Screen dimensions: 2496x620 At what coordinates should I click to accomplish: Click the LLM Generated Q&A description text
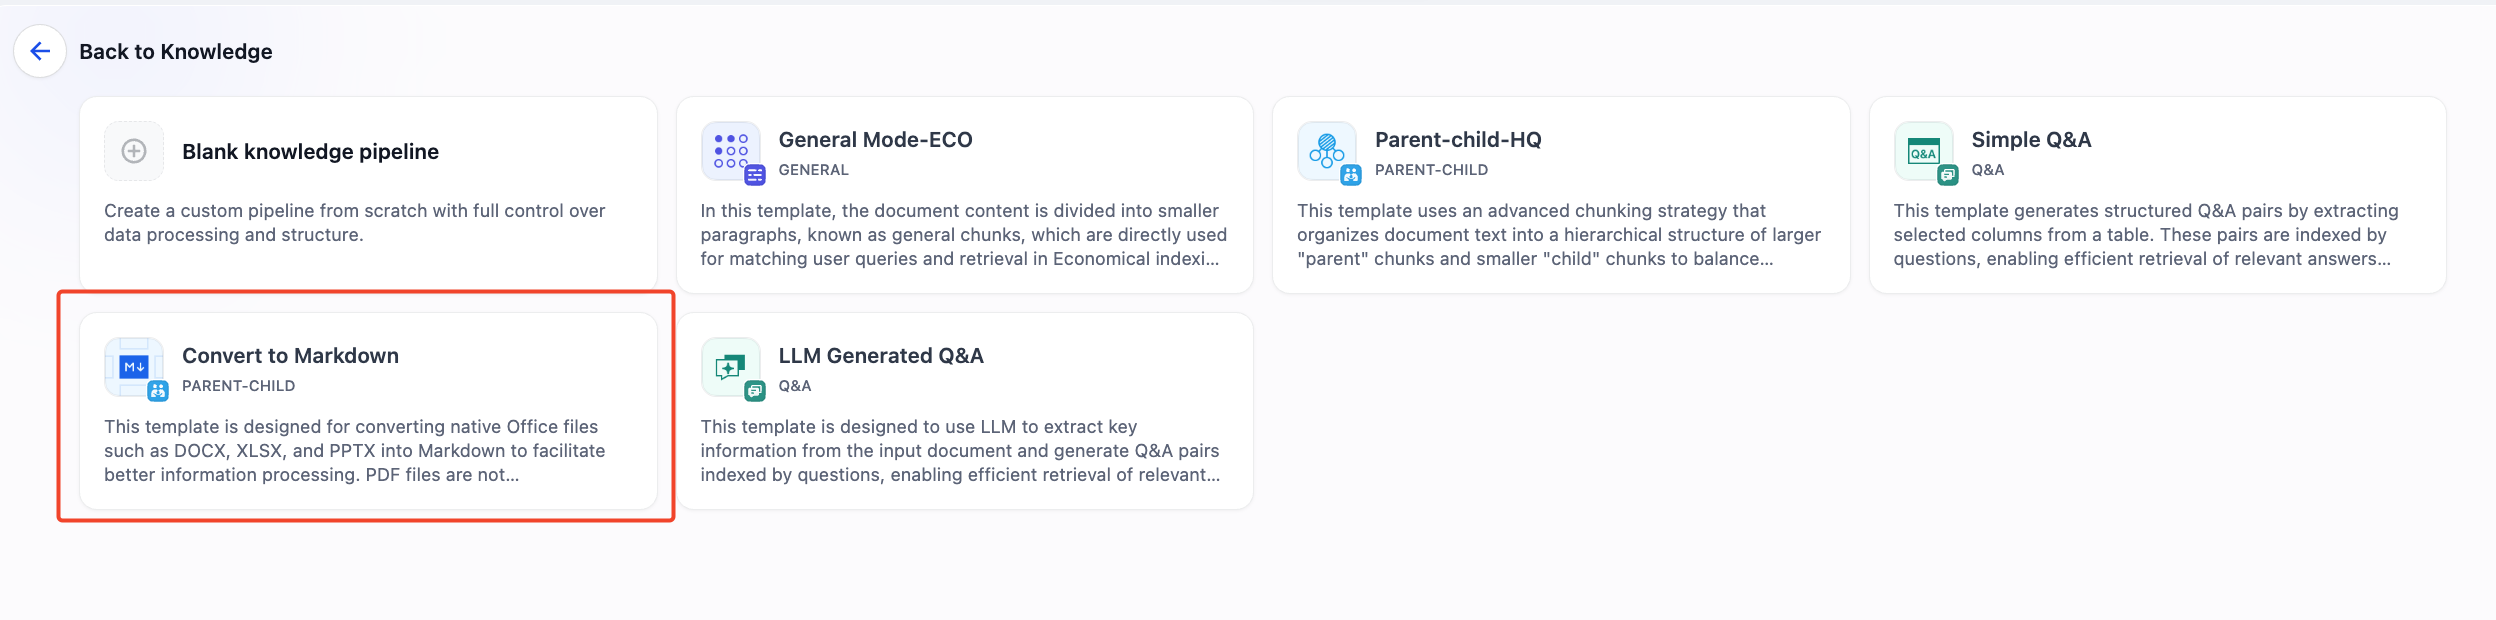(960, 451)
